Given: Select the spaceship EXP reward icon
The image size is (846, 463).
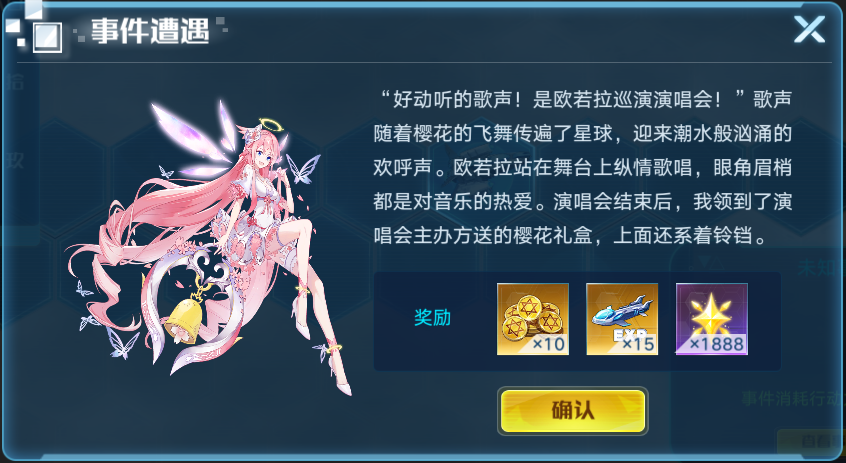Looking at the screenshot, I should pyautogui.click(x=622, y=319).
